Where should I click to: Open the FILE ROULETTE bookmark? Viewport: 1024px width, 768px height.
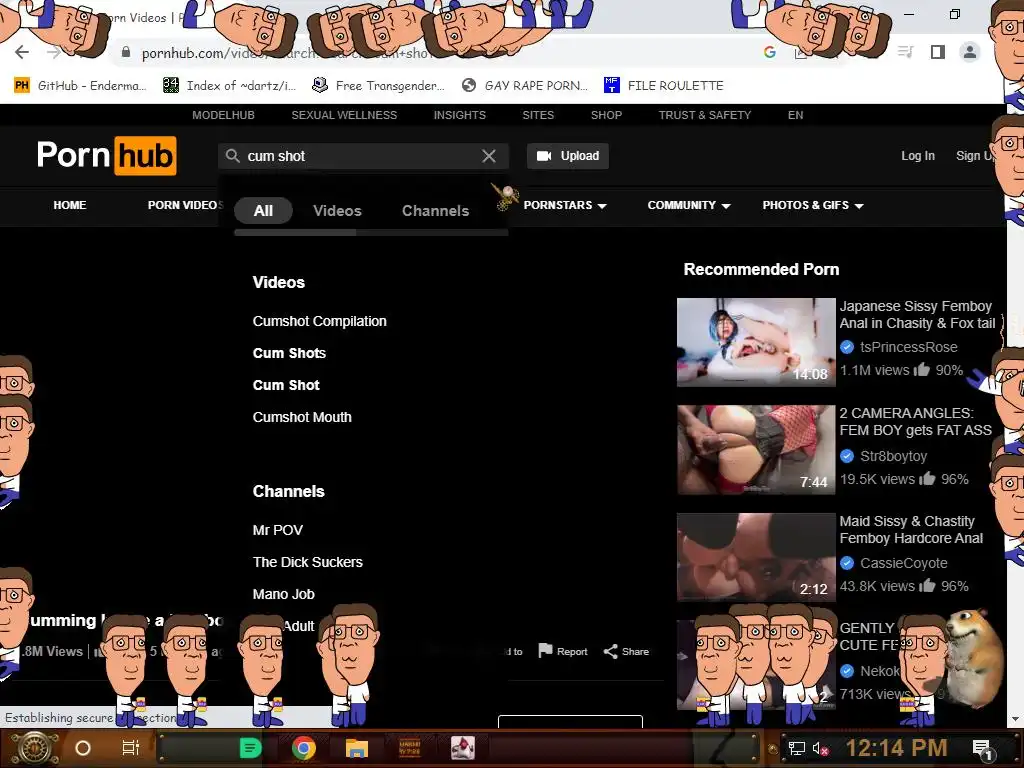(x=664, y=85)
